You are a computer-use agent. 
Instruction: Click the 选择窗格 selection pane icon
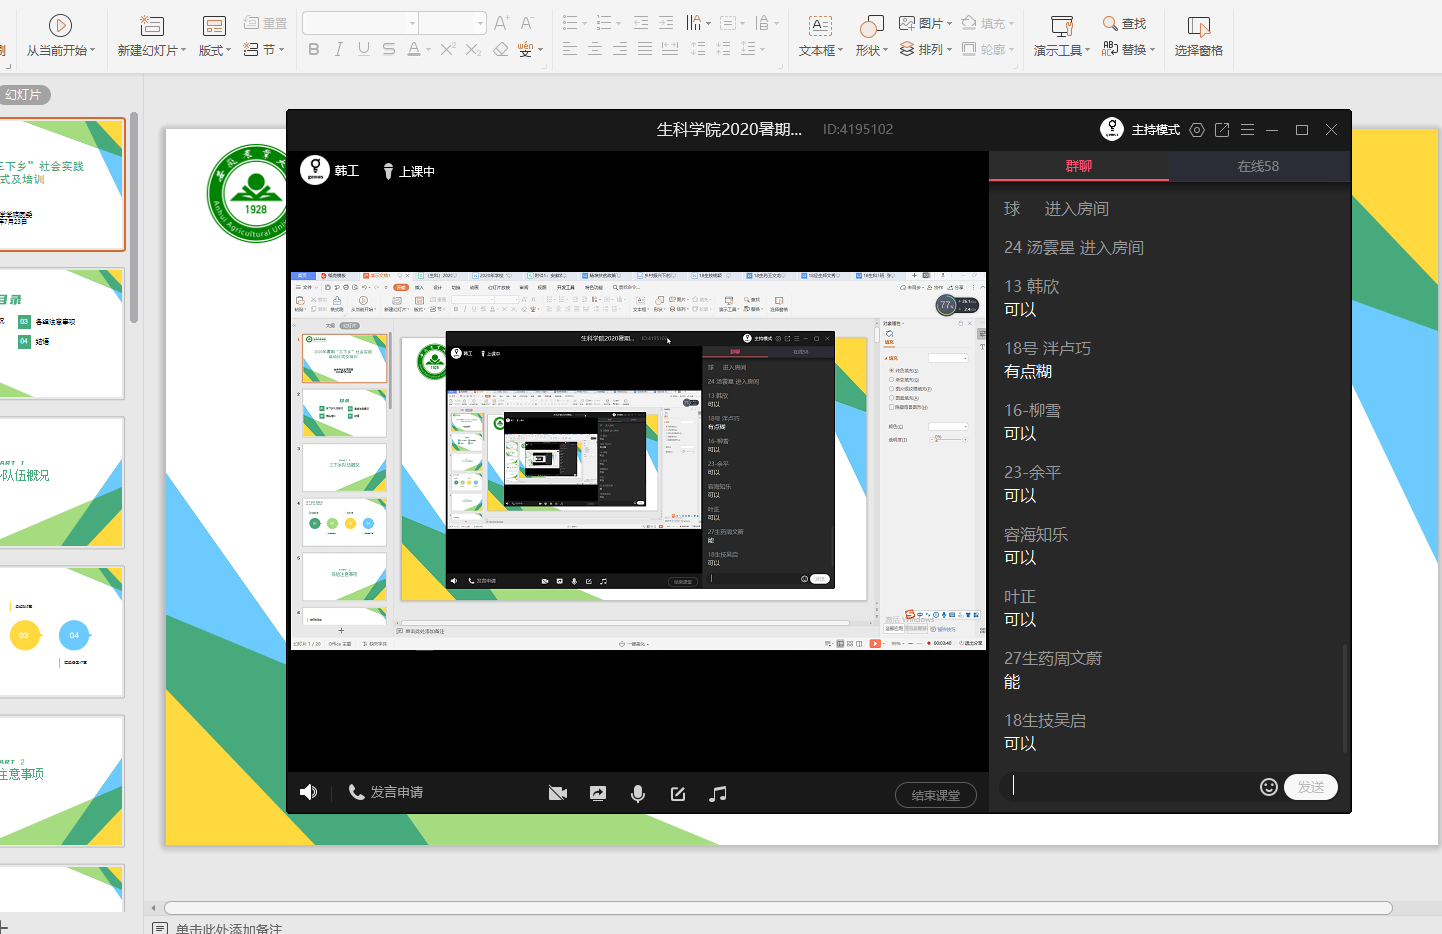click(1198, 27)
